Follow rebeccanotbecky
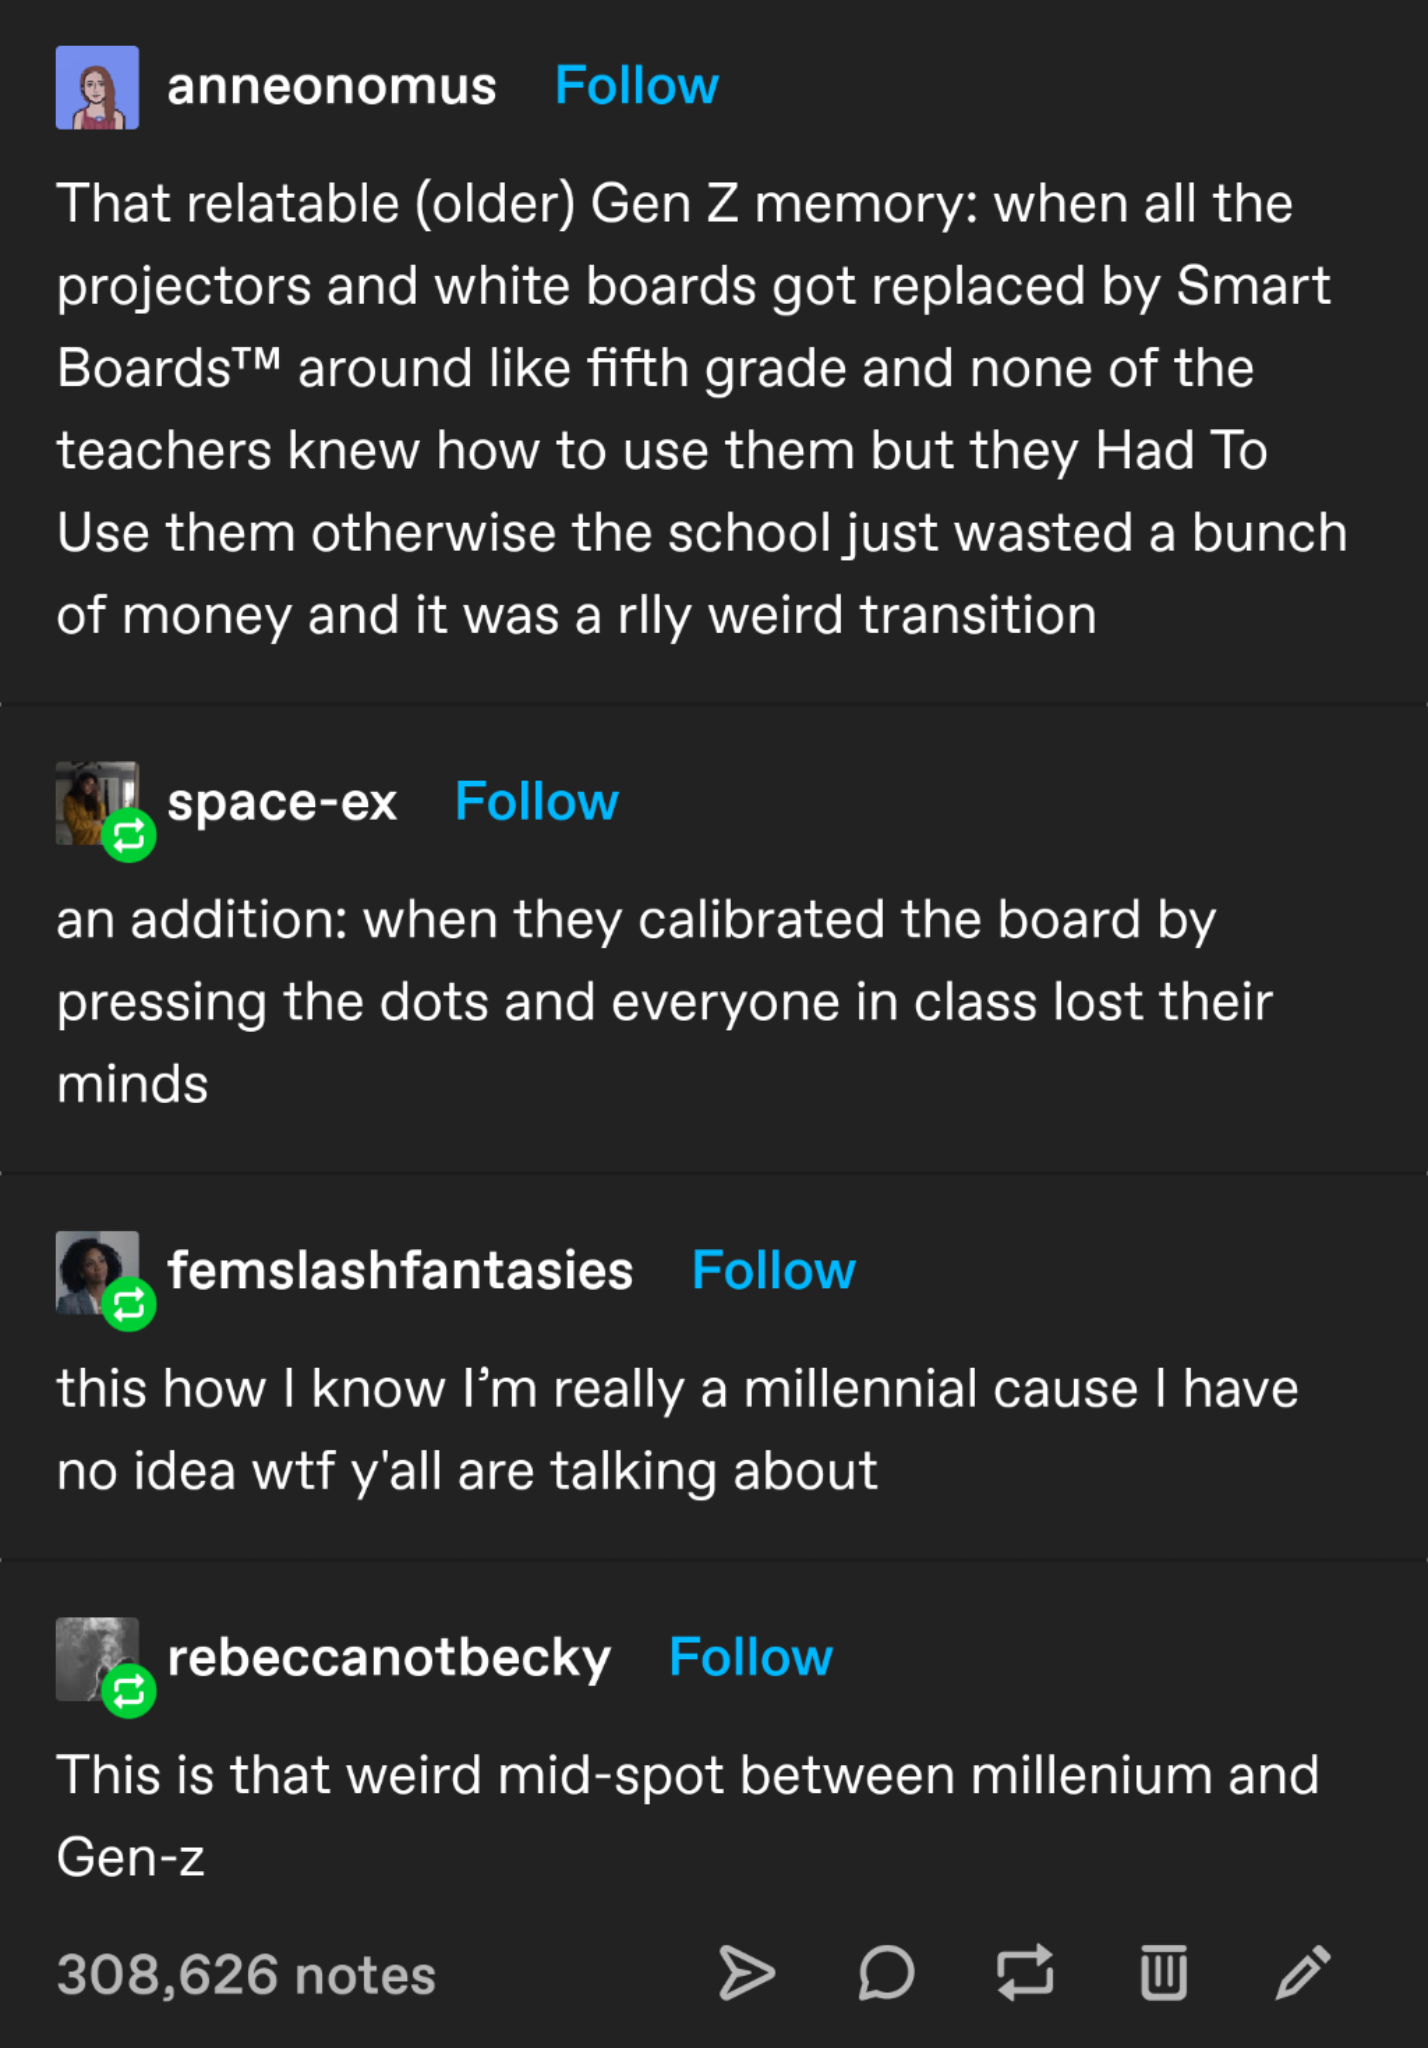The width and height of the screenshot is (1428, 2048). (x=750, y=1658)
